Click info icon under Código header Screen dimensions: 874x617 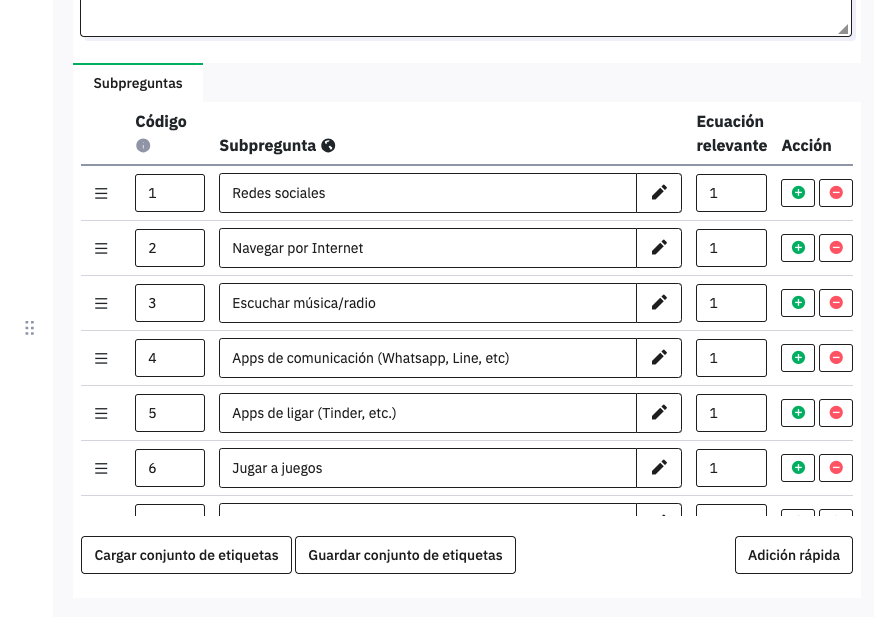(143, 146)
